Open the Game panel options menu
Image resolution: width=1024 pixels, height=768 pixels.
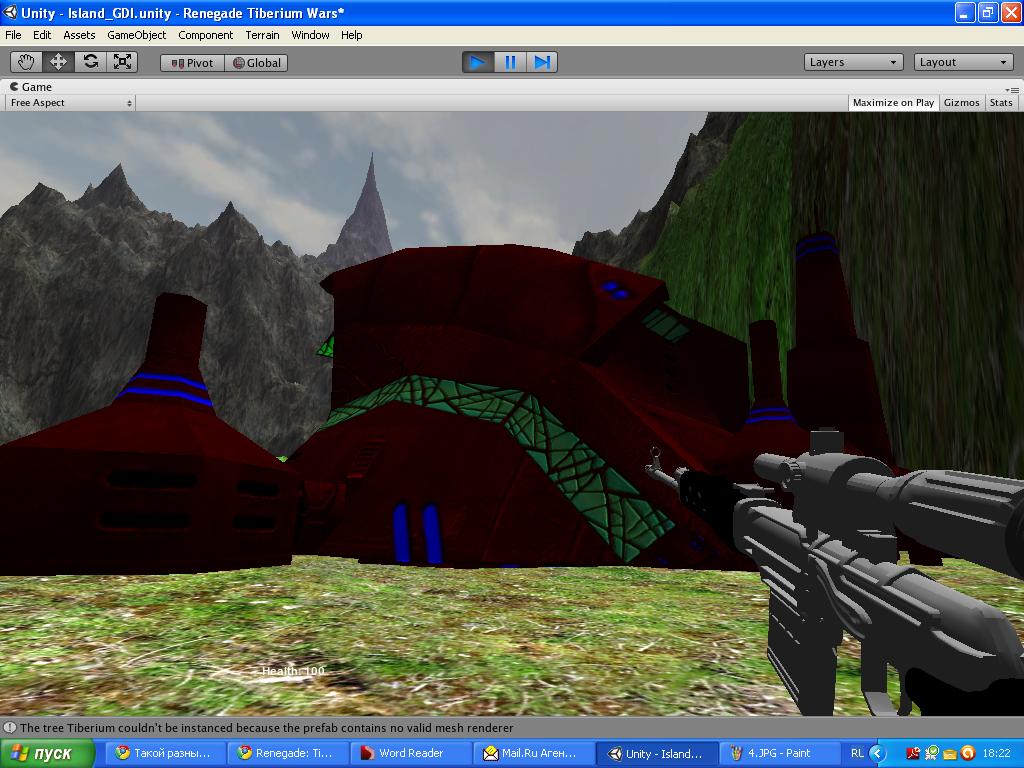click(1012, 89)
